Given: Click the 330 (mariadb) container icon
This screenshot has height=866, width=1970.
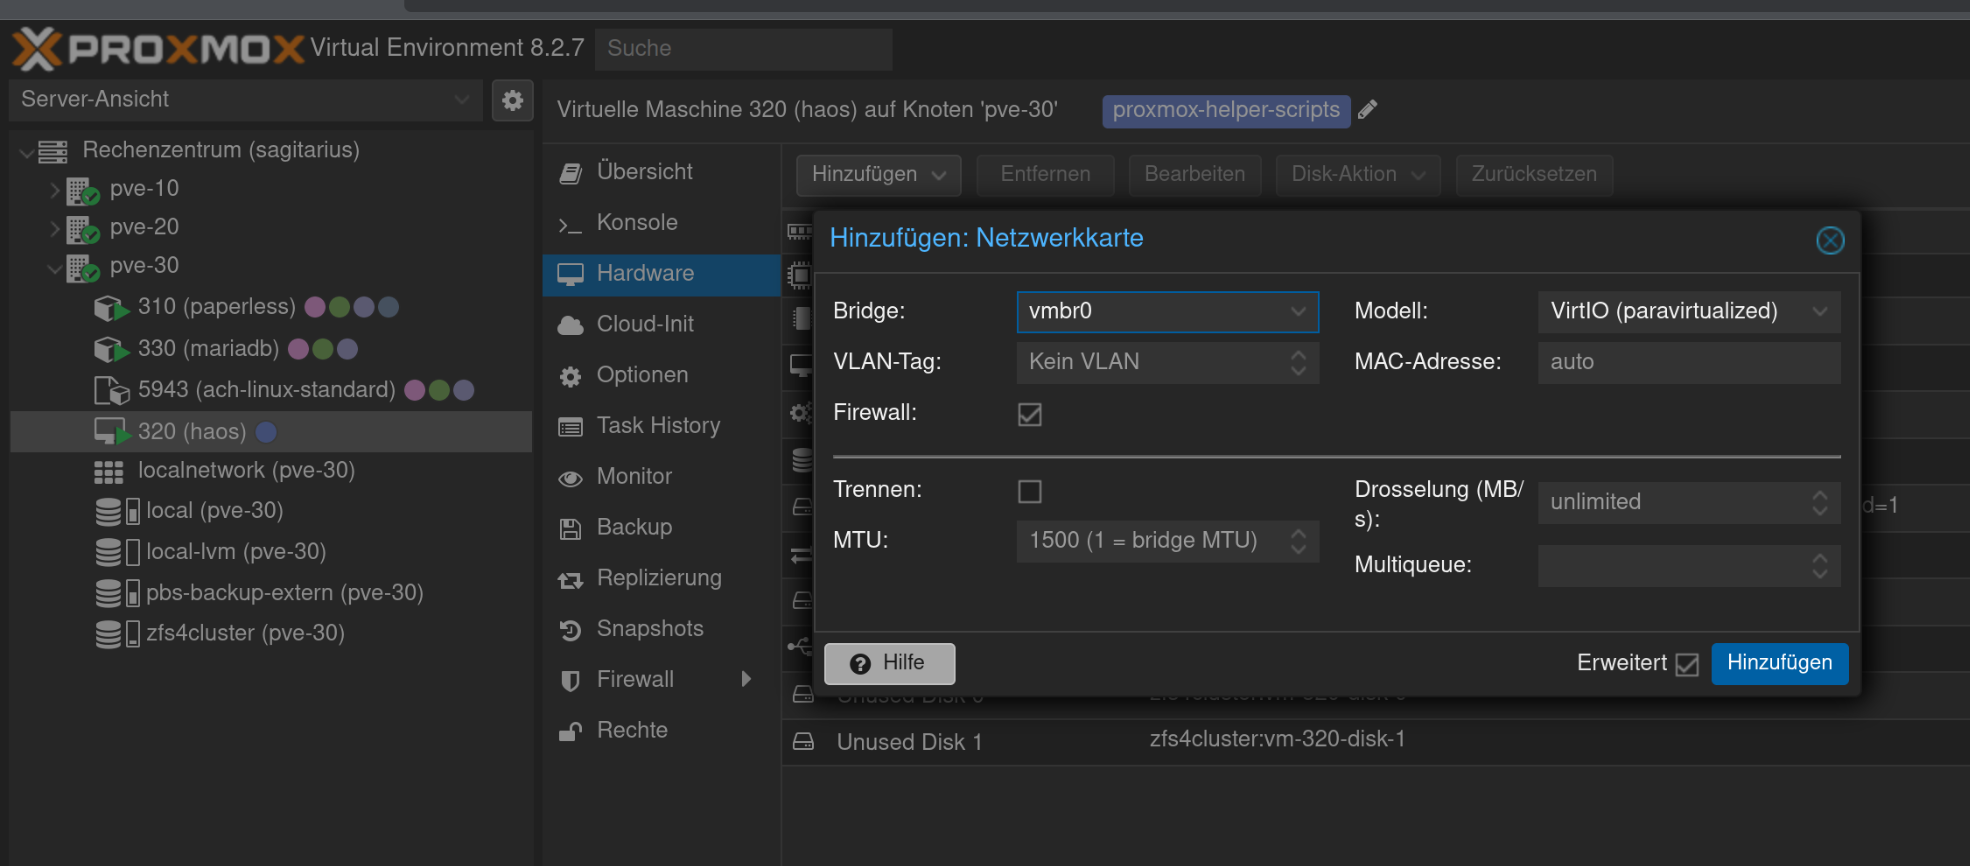Looking at the screenshot, I should pyautogui.click(x=111, y=349).
